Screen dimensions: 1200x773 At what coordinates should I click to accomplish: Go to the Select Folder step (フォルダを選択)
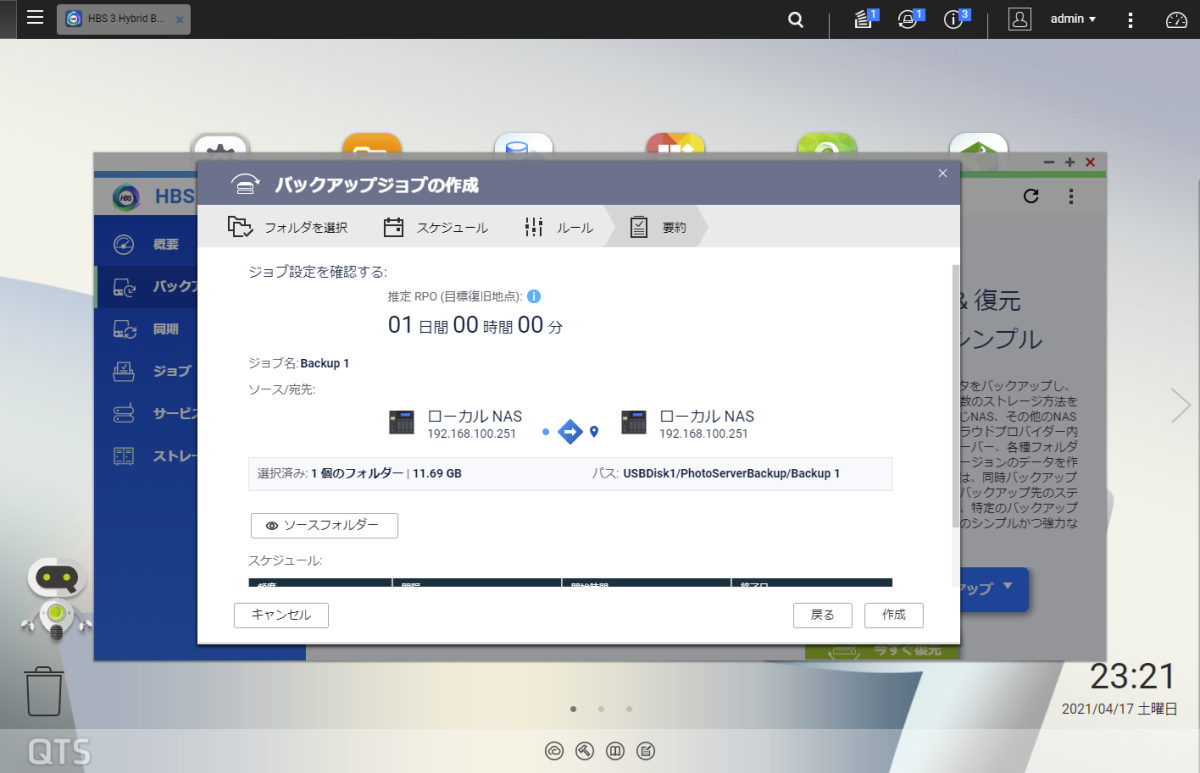pyautogui.click(x=287, y=227)
